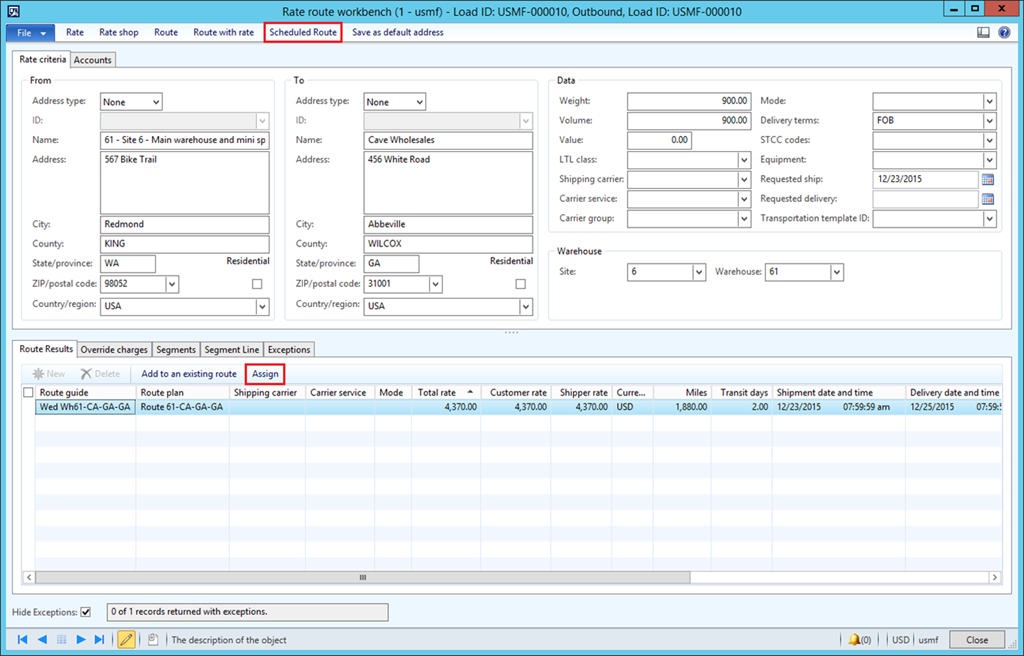
Task: Expand the Warehouse dropdown showing 61
Action: coord(836,272)
